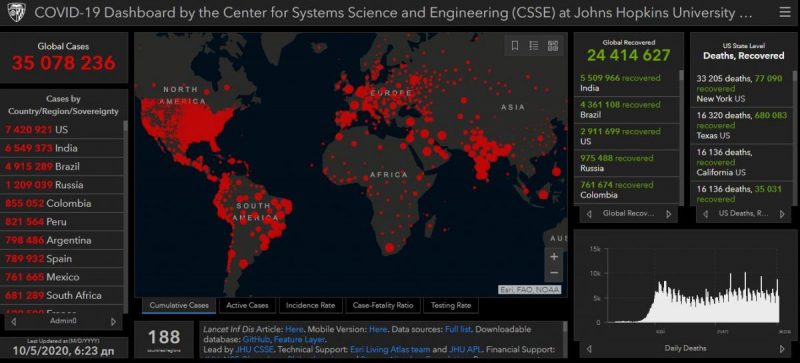
Task: Click the Esri, FAO, NOAA map attribution
Action: tap(530, 290)
